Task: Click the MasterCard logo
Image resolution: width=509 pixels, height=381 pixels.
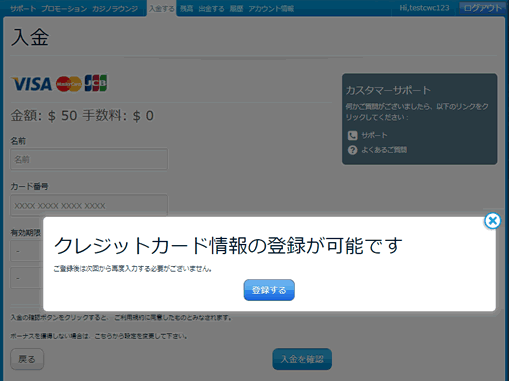Action: tap(69, 84)
